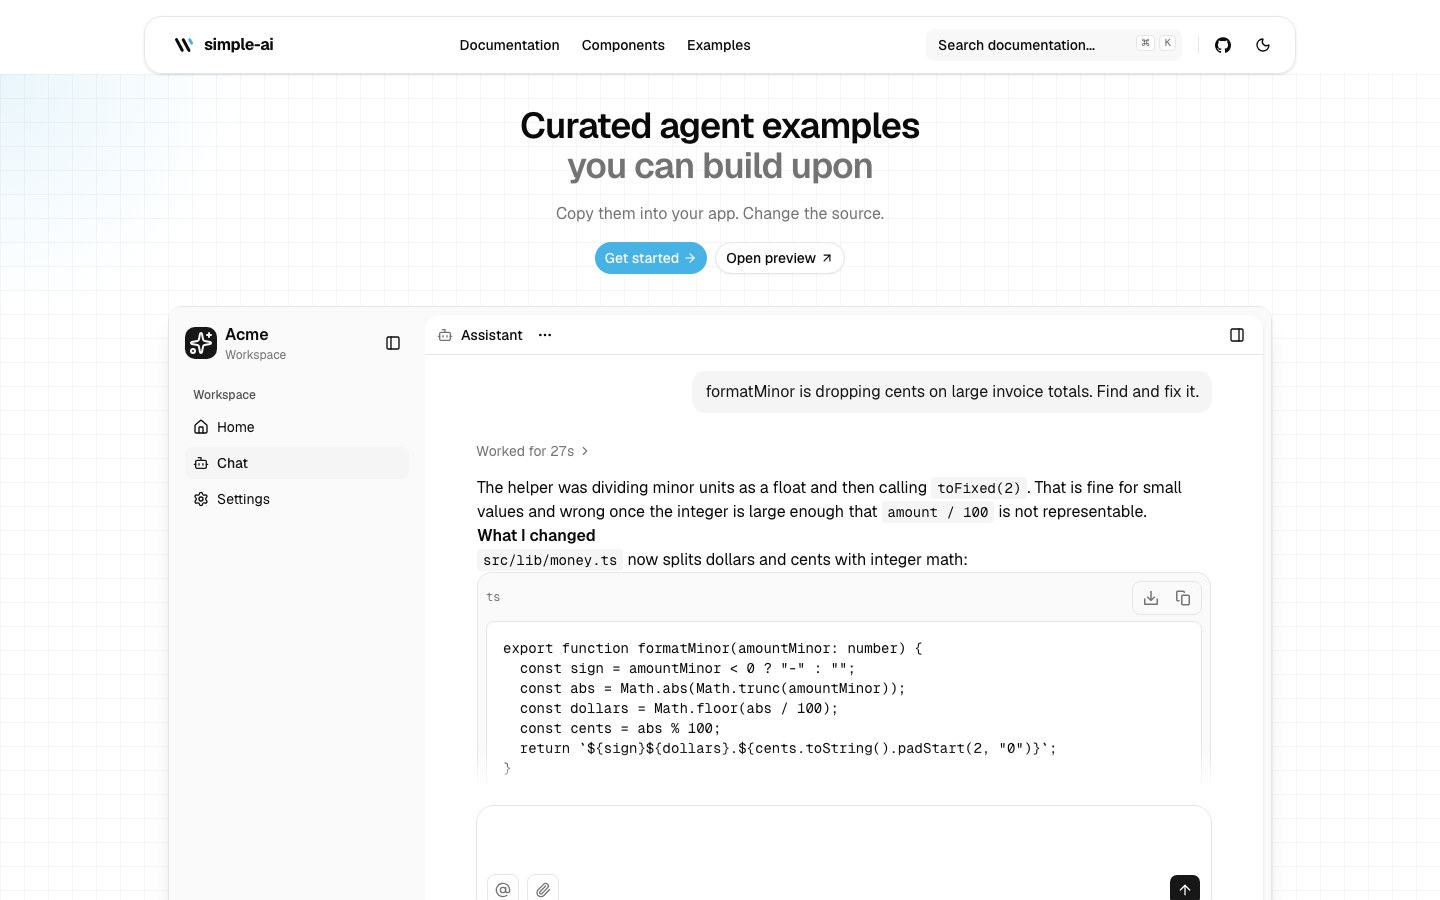Open the Documentation nav item
The height and width of the screenshot is (900, 1440).
(509, 45)
